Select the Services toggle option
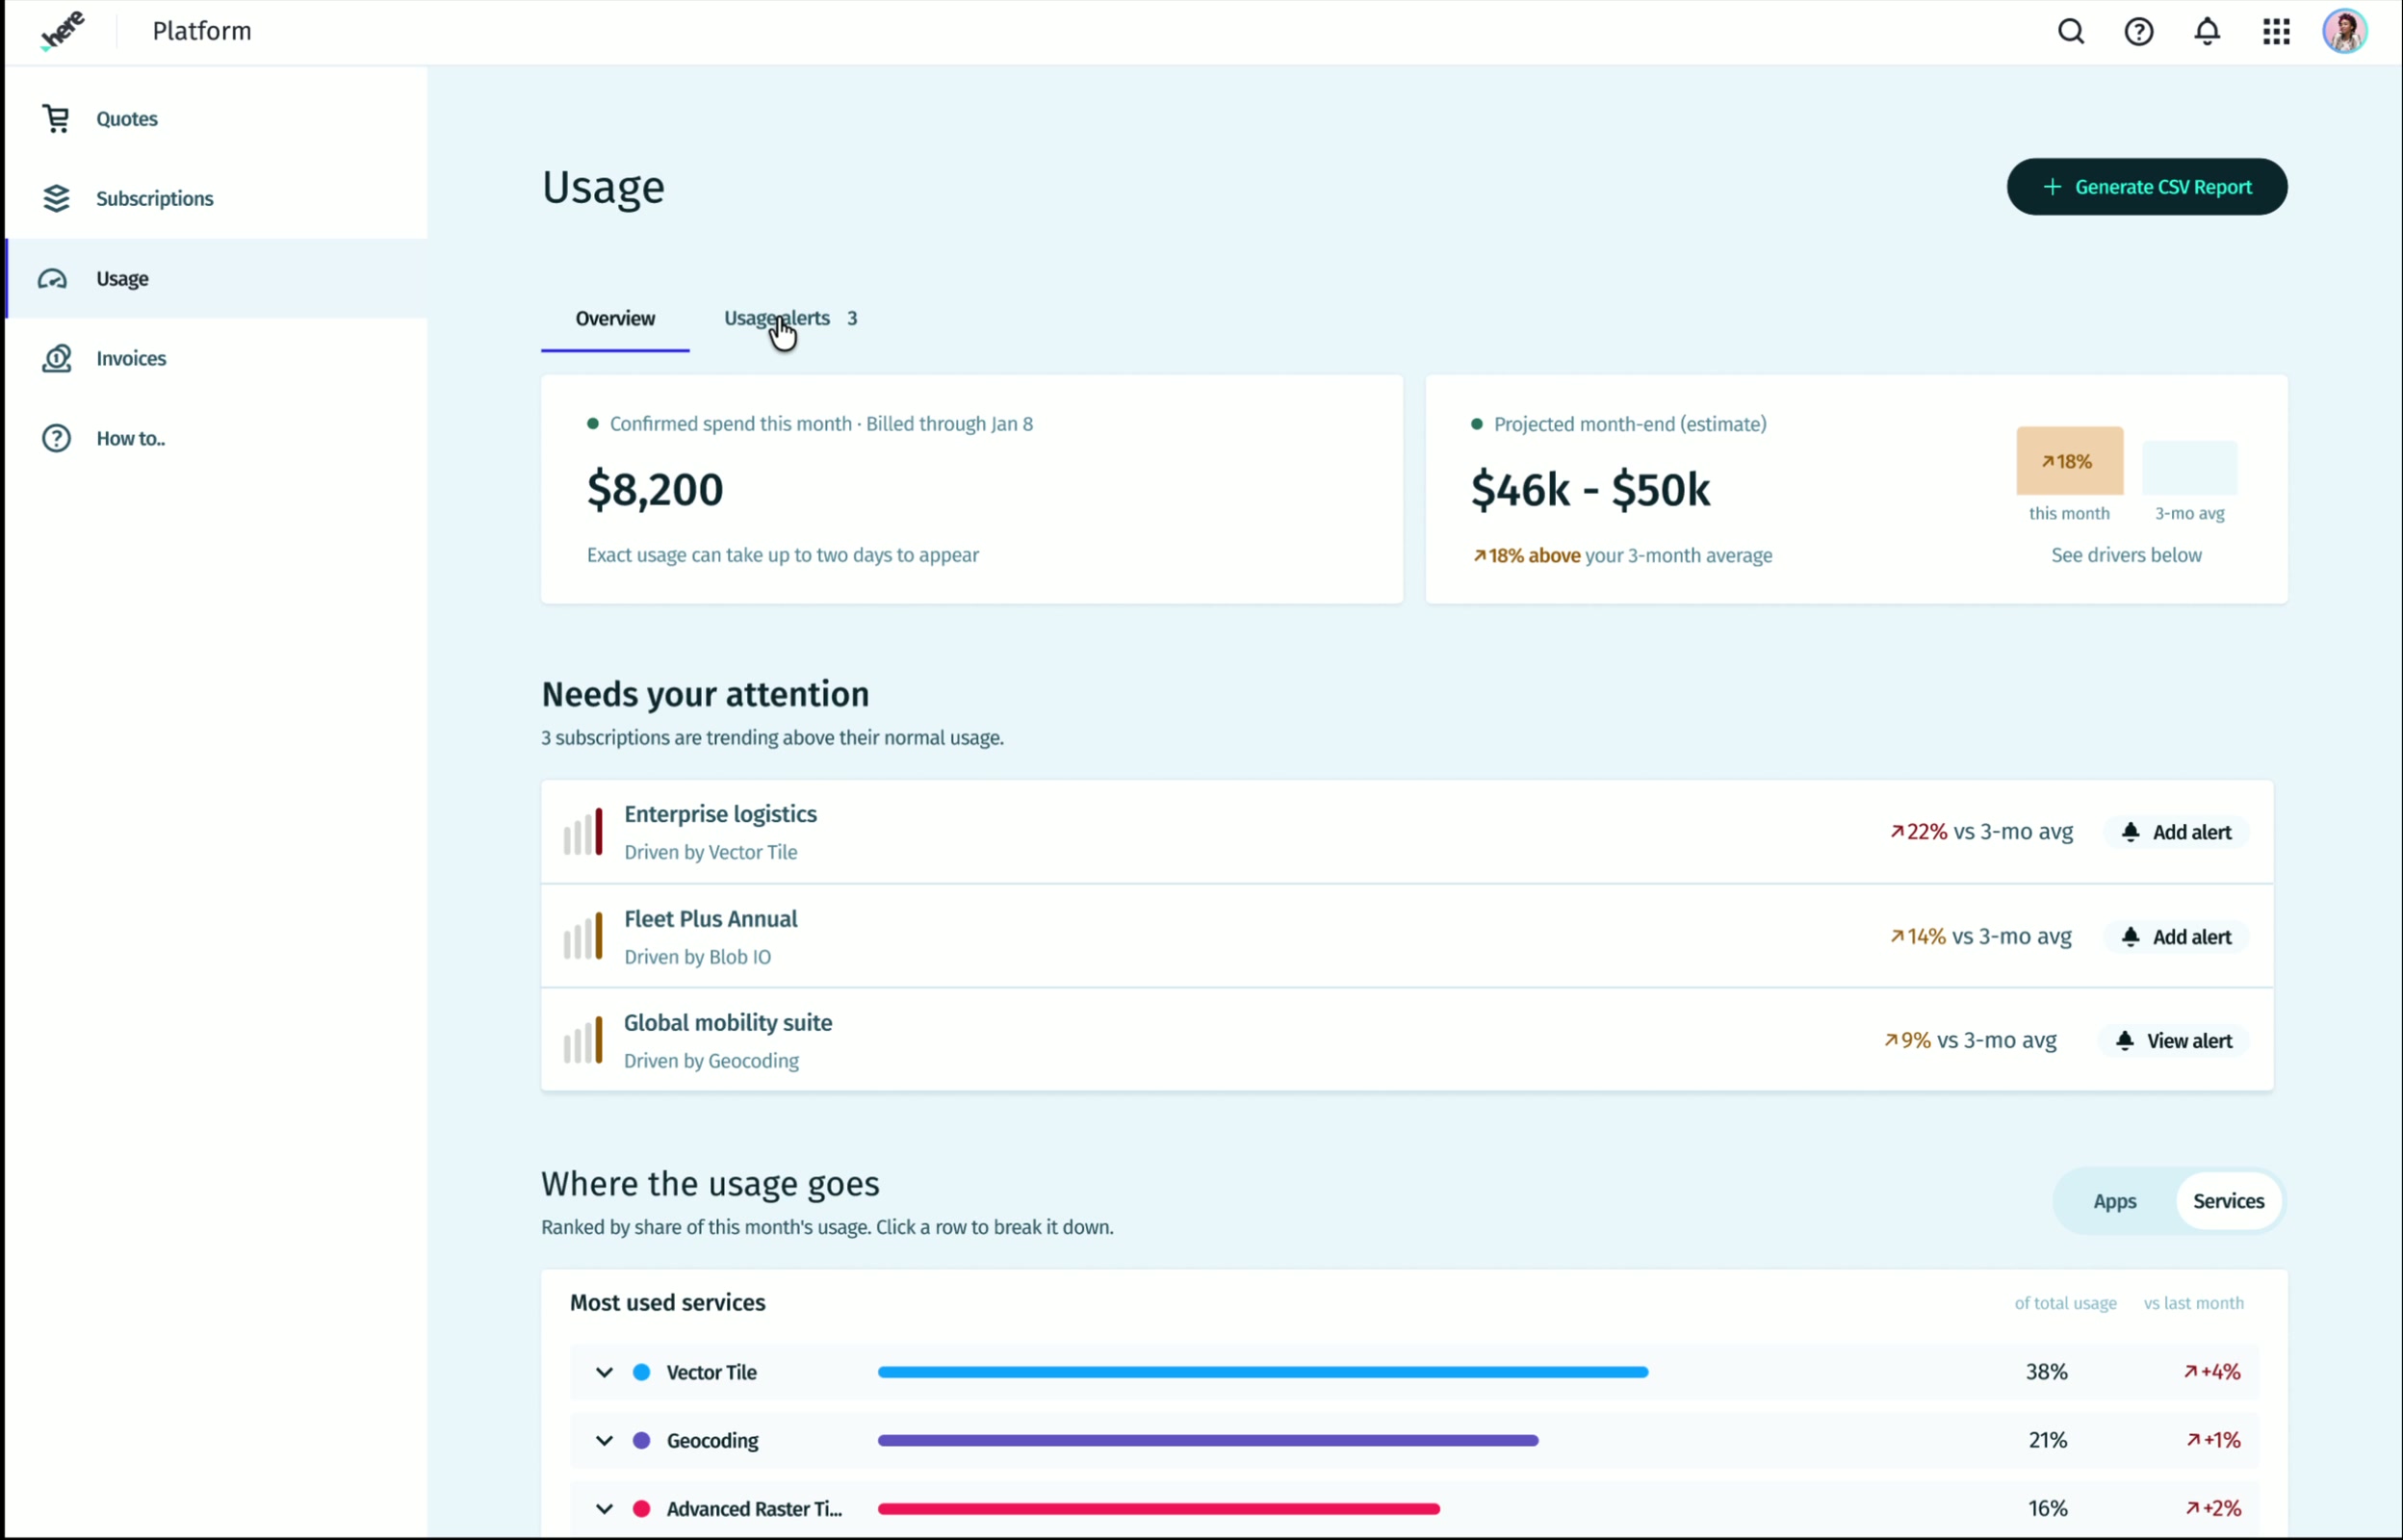2403x1540 pixels. (x=2228, y=1201)
